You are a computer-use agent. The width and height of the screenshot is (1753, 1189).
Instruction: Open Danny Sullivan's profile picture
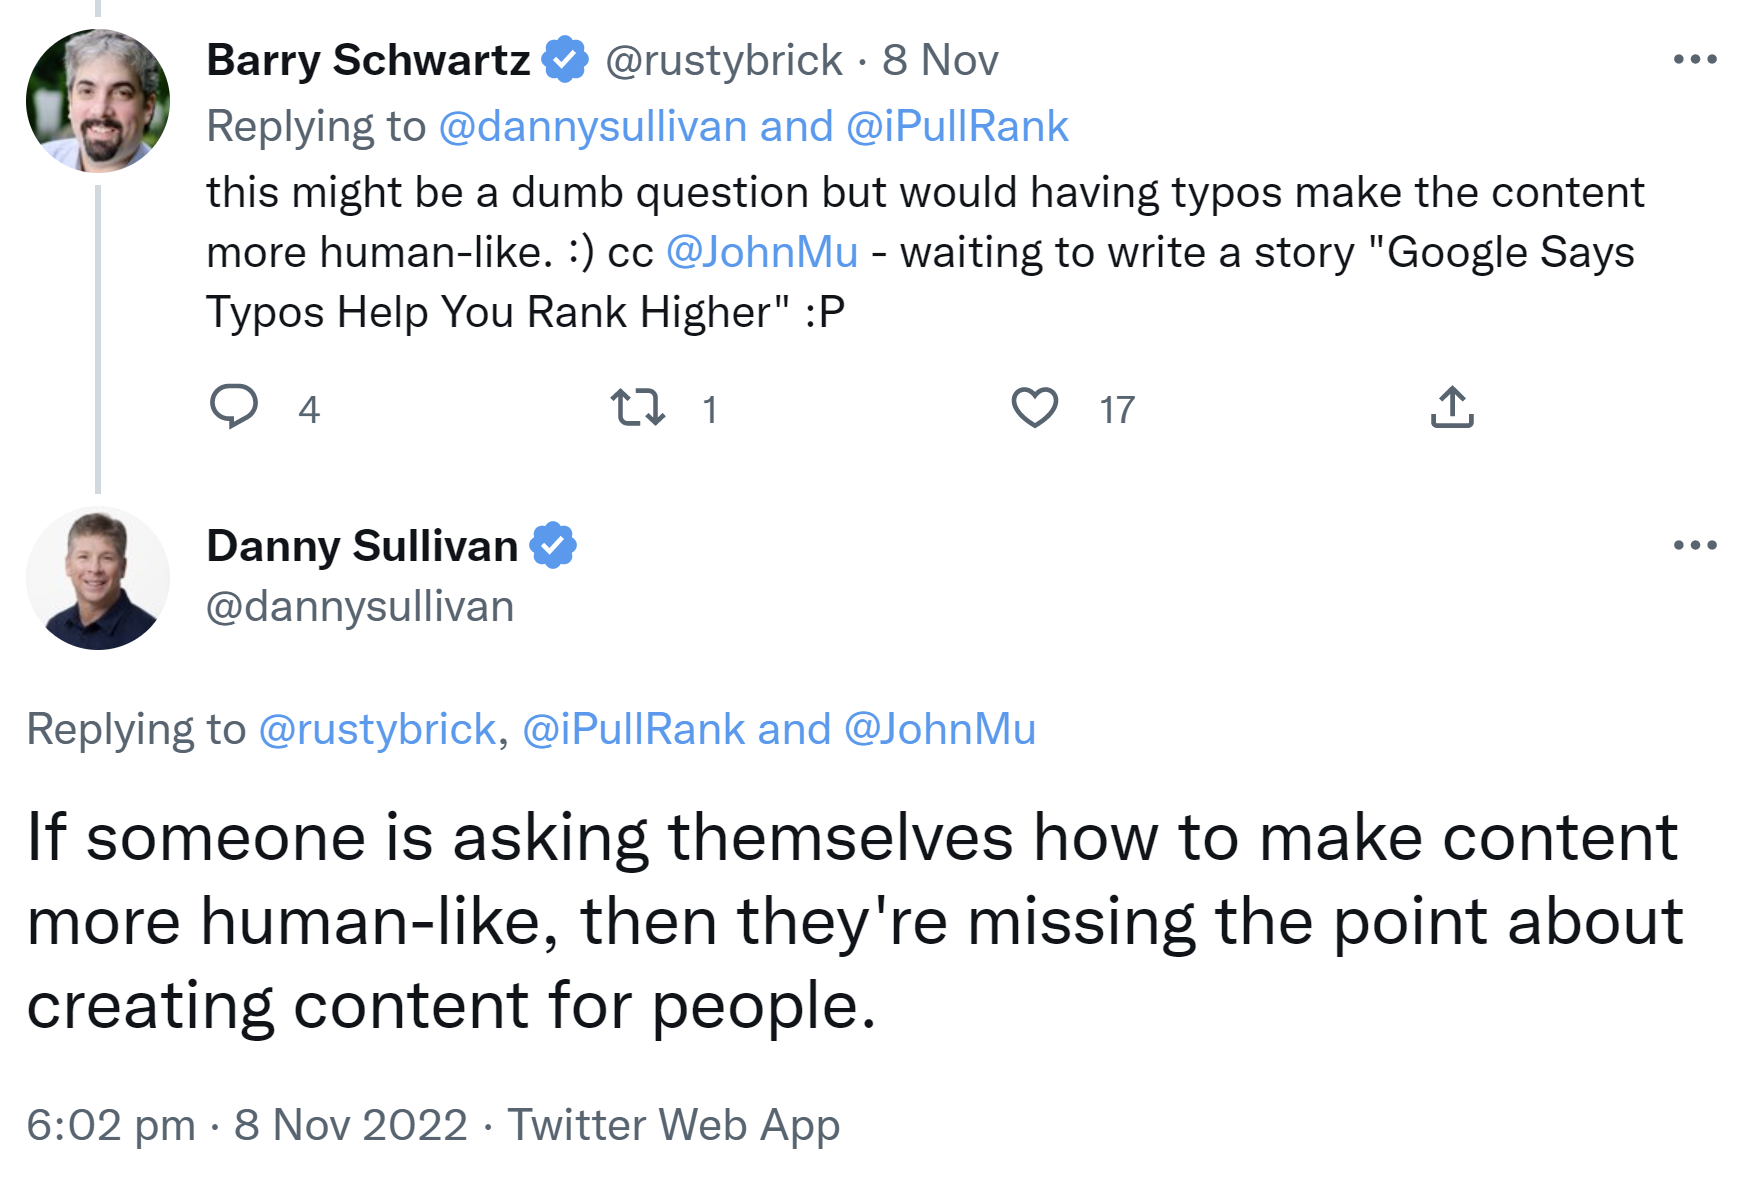coord(98,579)
